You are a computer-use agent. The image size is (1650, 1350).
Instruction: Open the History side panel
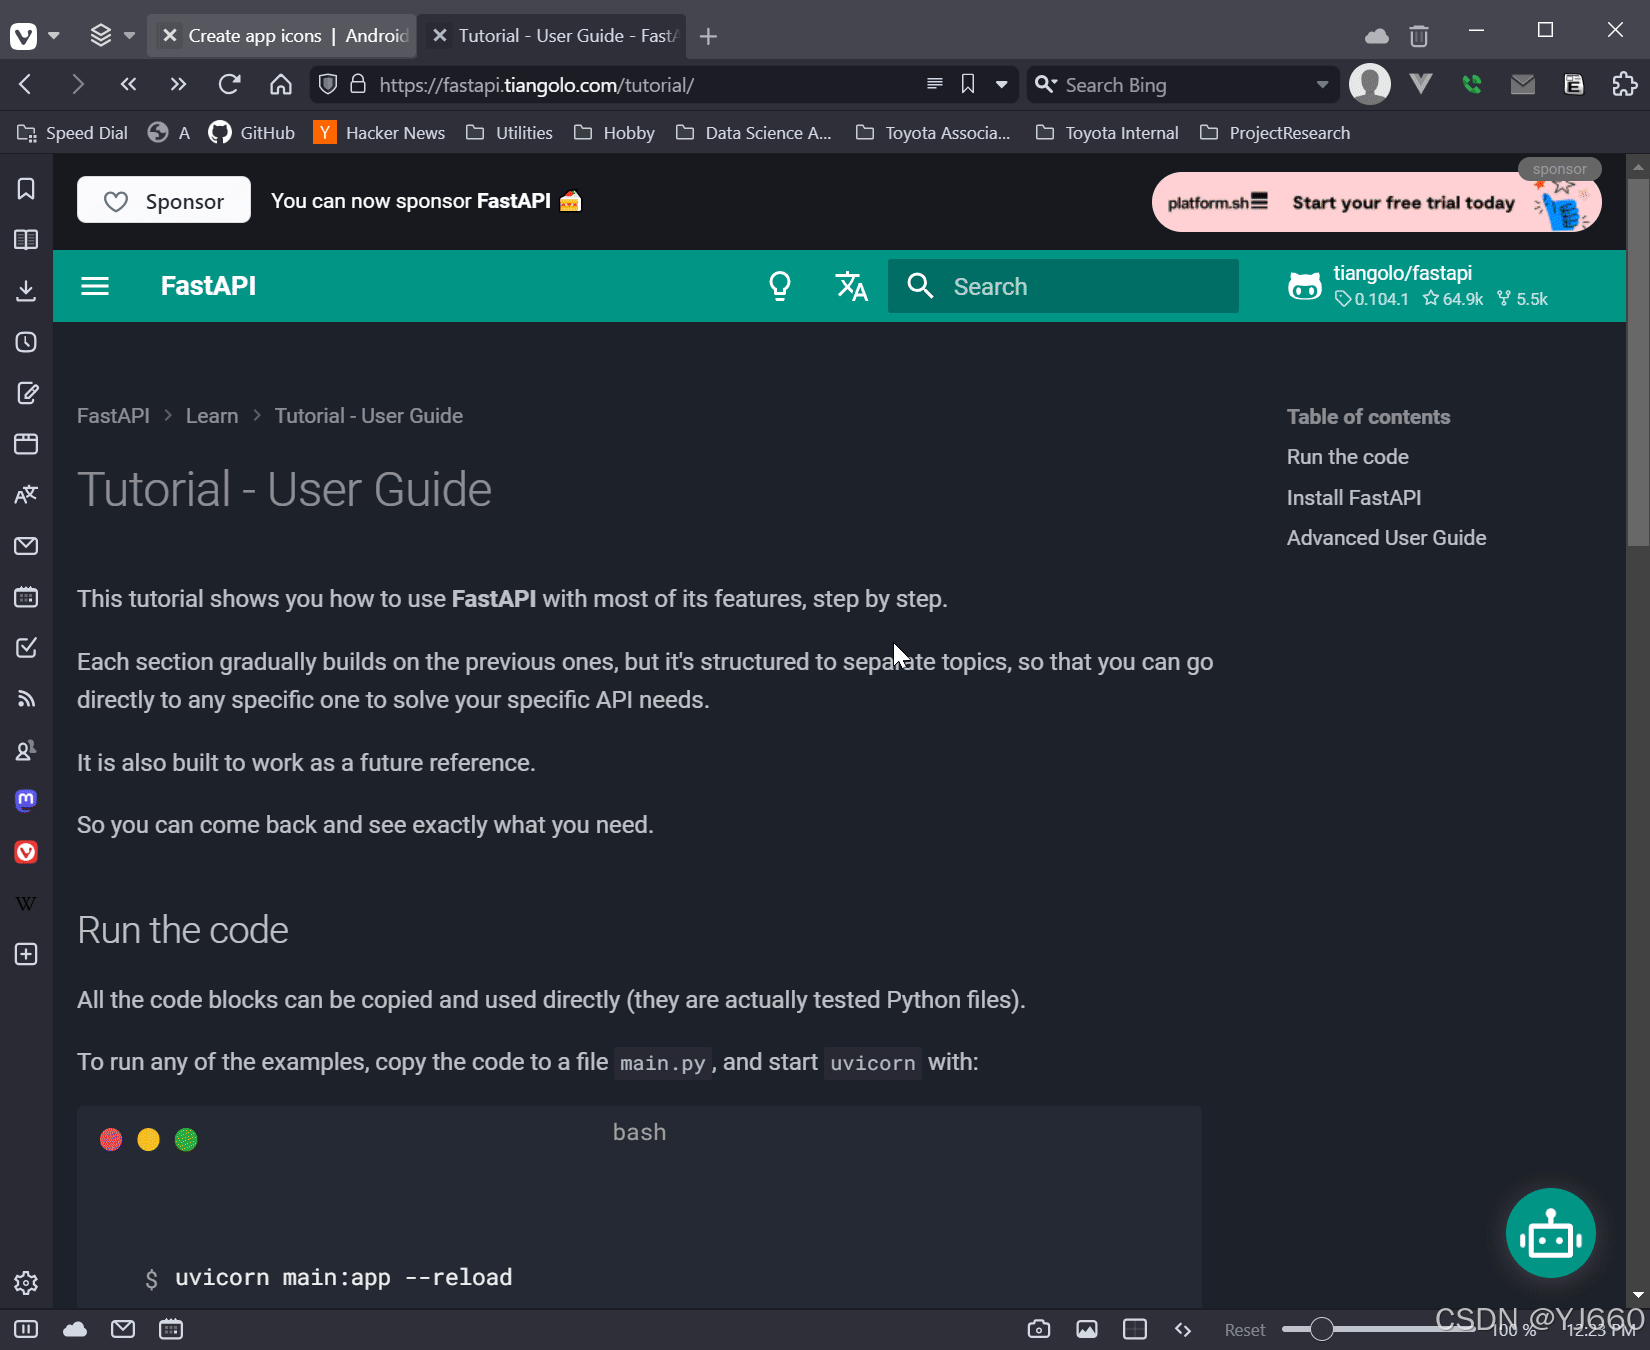coord(26,342)
